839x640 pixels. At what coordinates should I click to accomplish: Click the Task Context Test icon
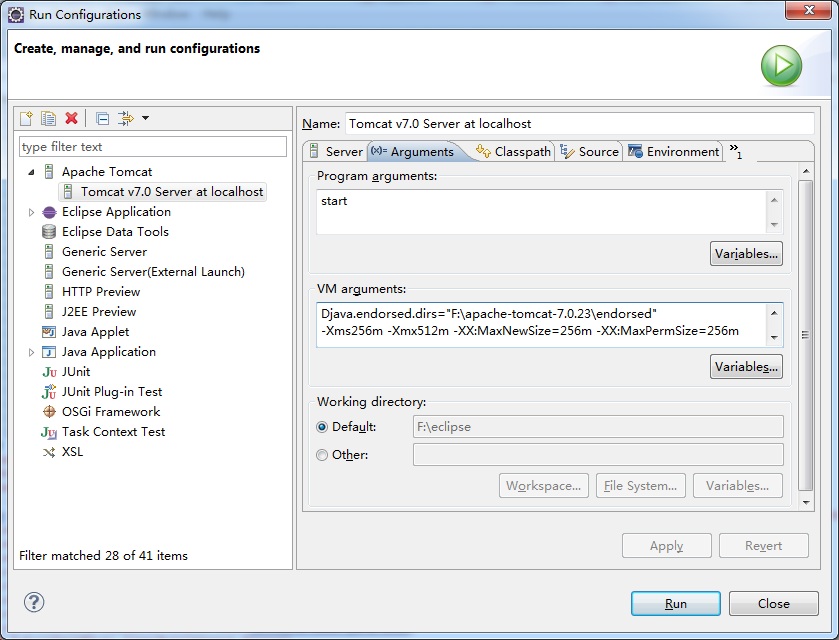(49, 432)
